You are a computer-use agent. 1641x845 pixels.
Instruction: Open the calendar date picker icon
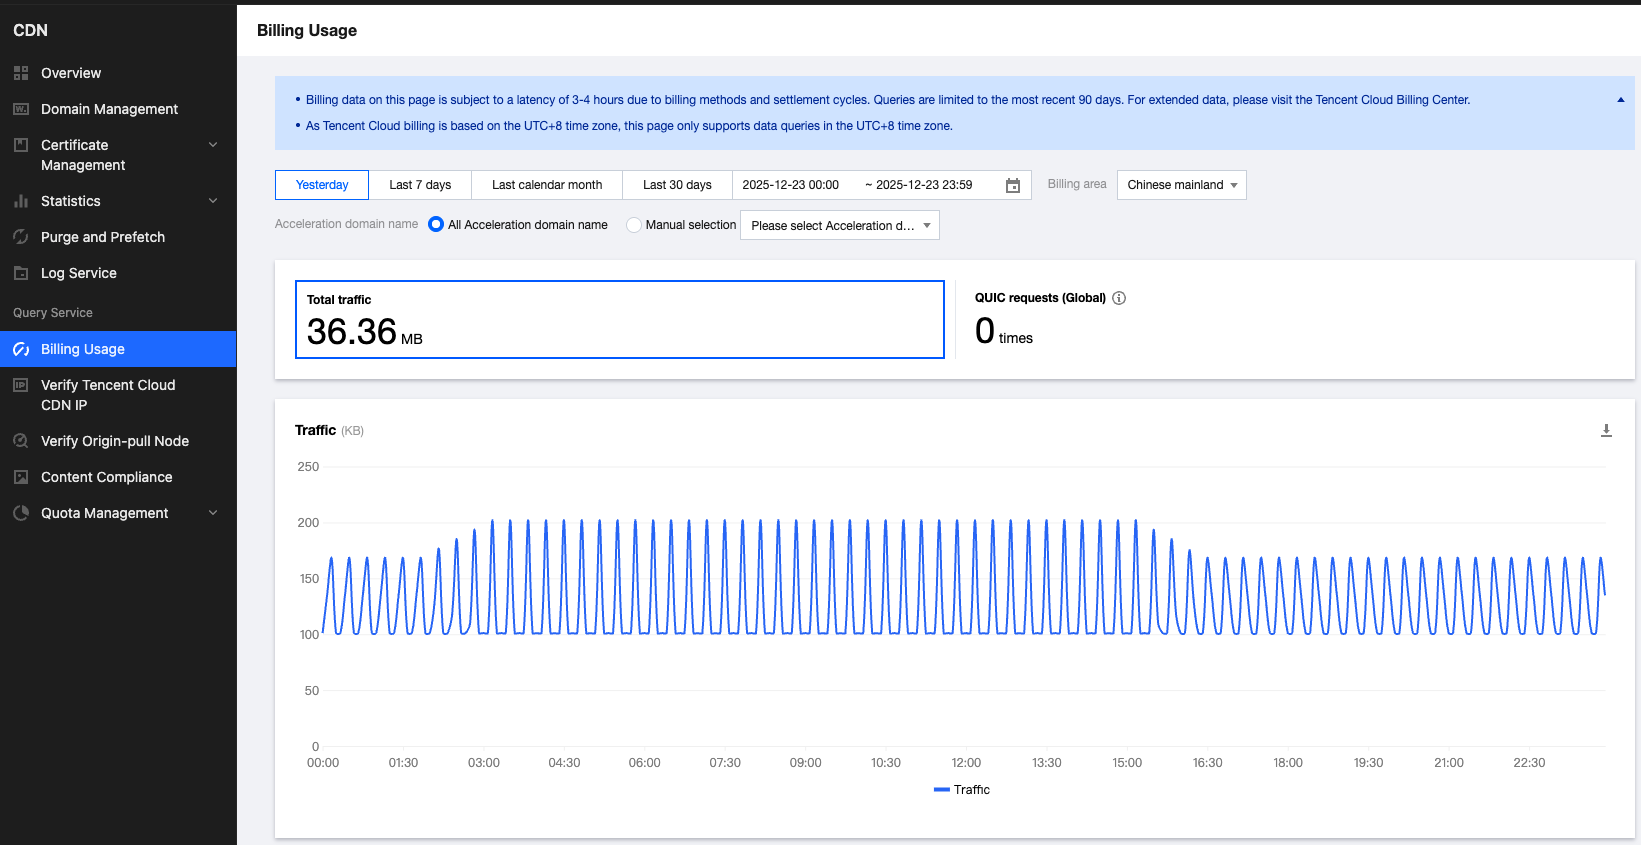point(1012,186)
